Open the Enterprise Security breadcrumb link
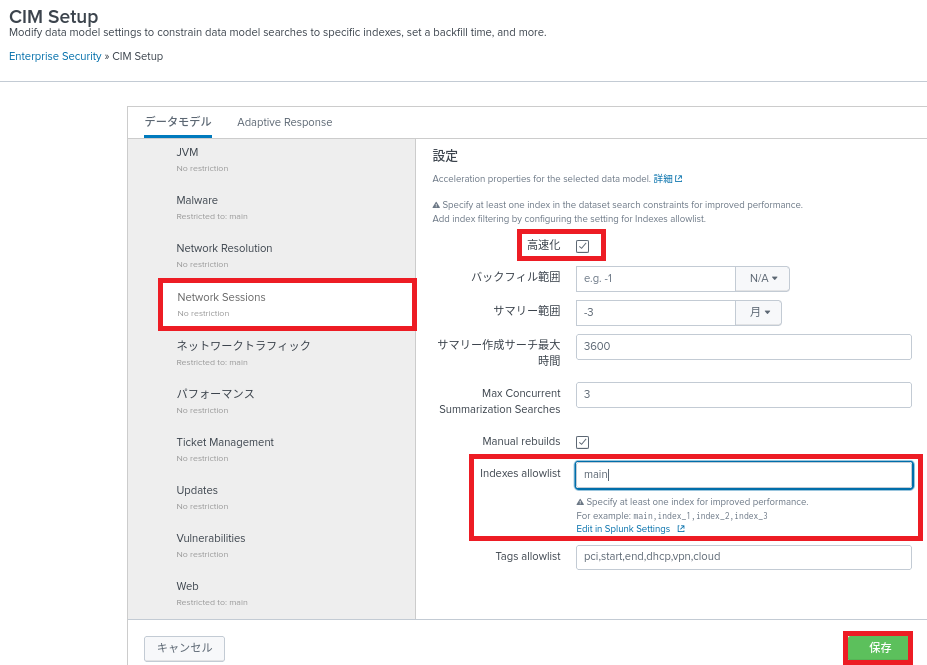 pyautogui.click(x=55, y=56)
